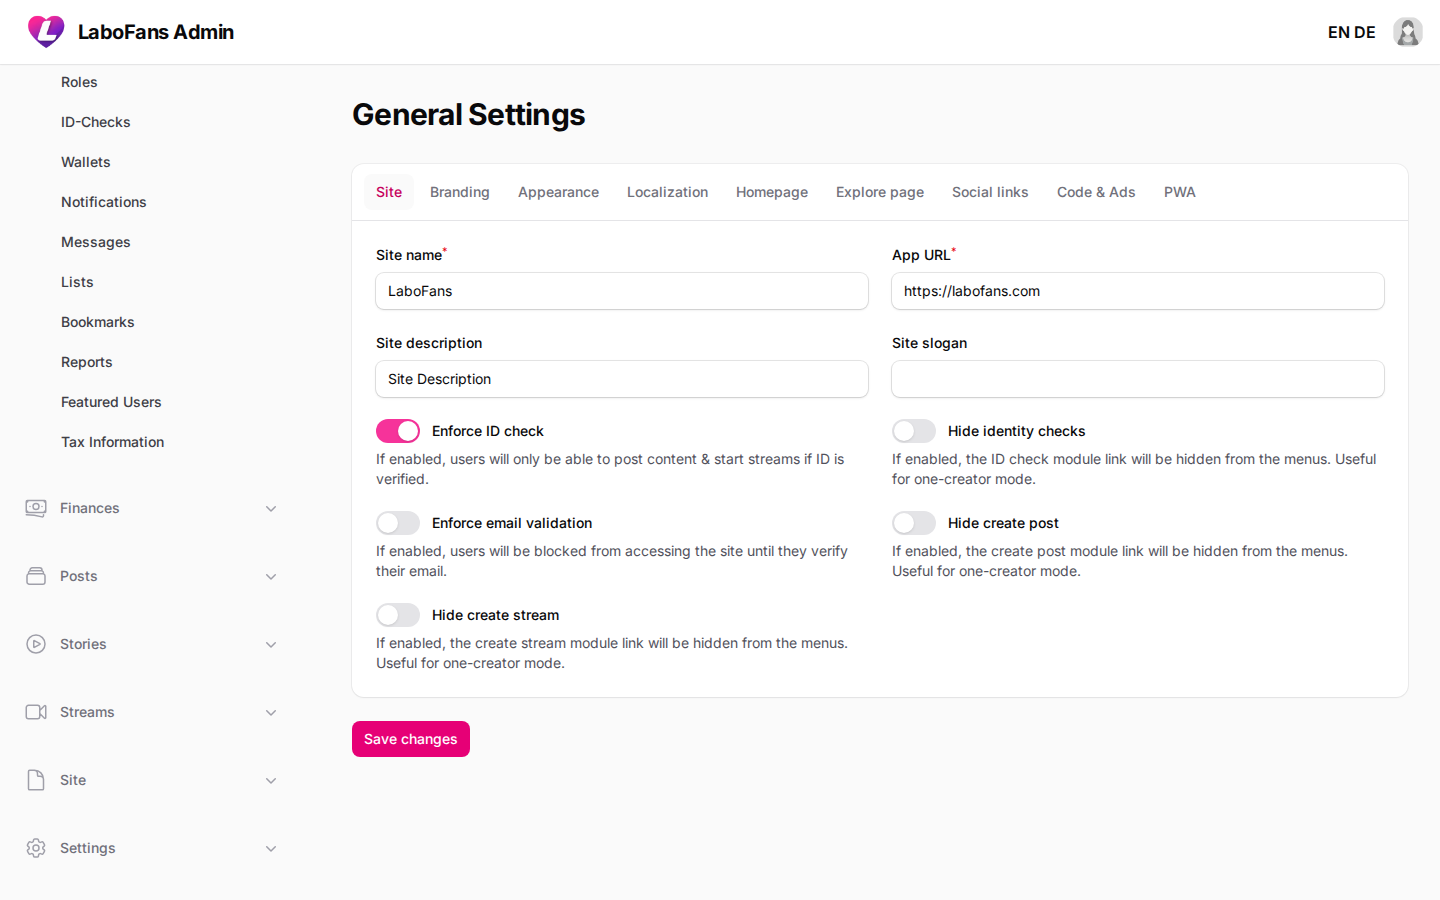Open Featured Users page
This screenshot has height=900, width=1440.
tap(111, 402)
